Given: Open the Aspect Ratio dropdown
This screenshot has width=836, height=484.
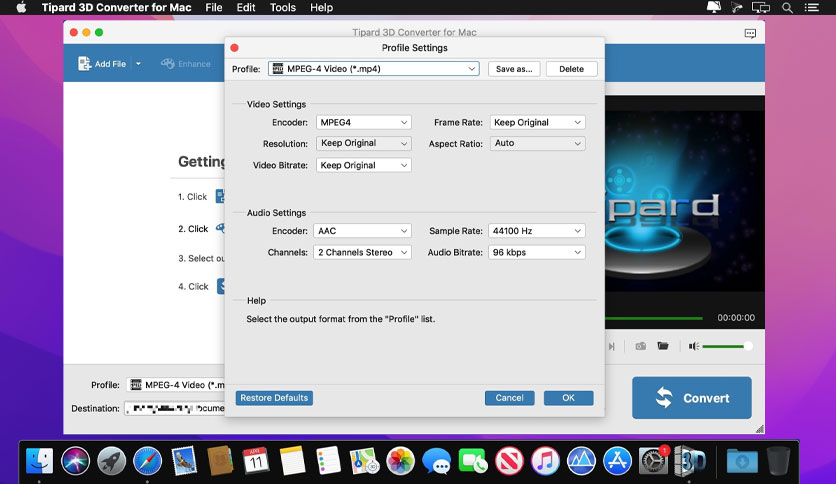Looking at the screenshot, I should tap(537, 143).
